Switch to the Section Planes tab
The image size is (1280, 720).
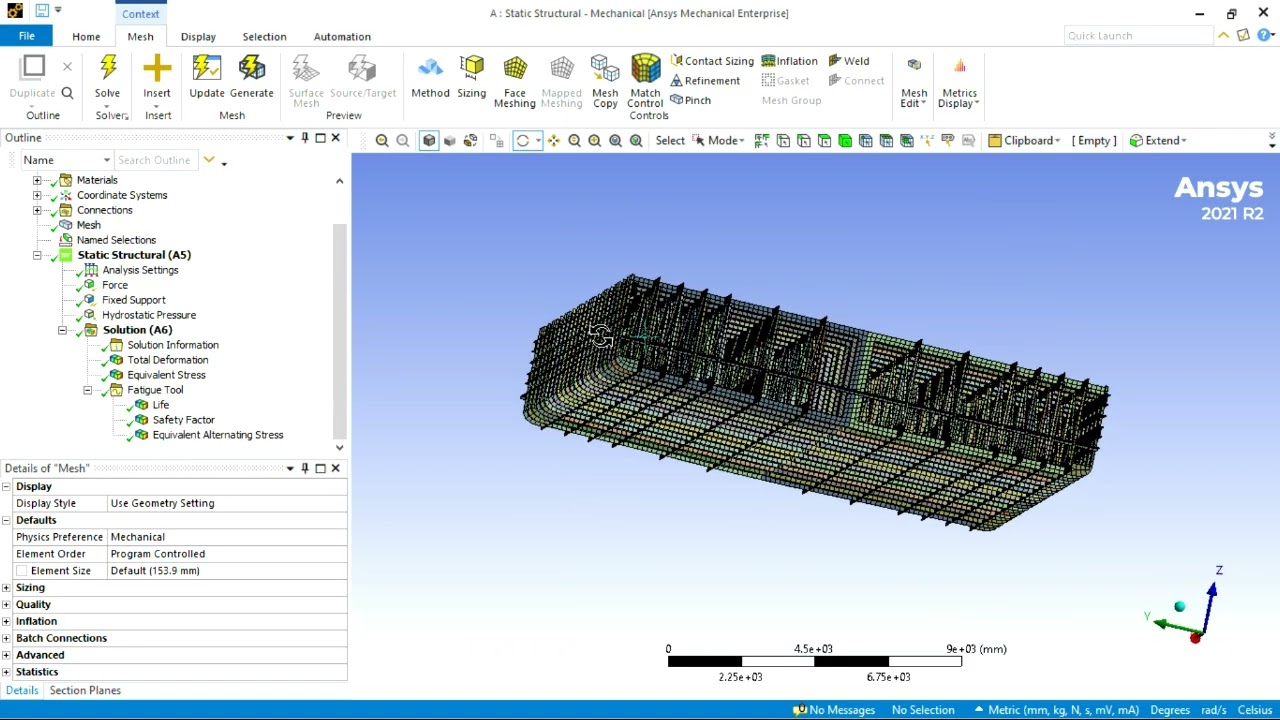coord(85,691)
